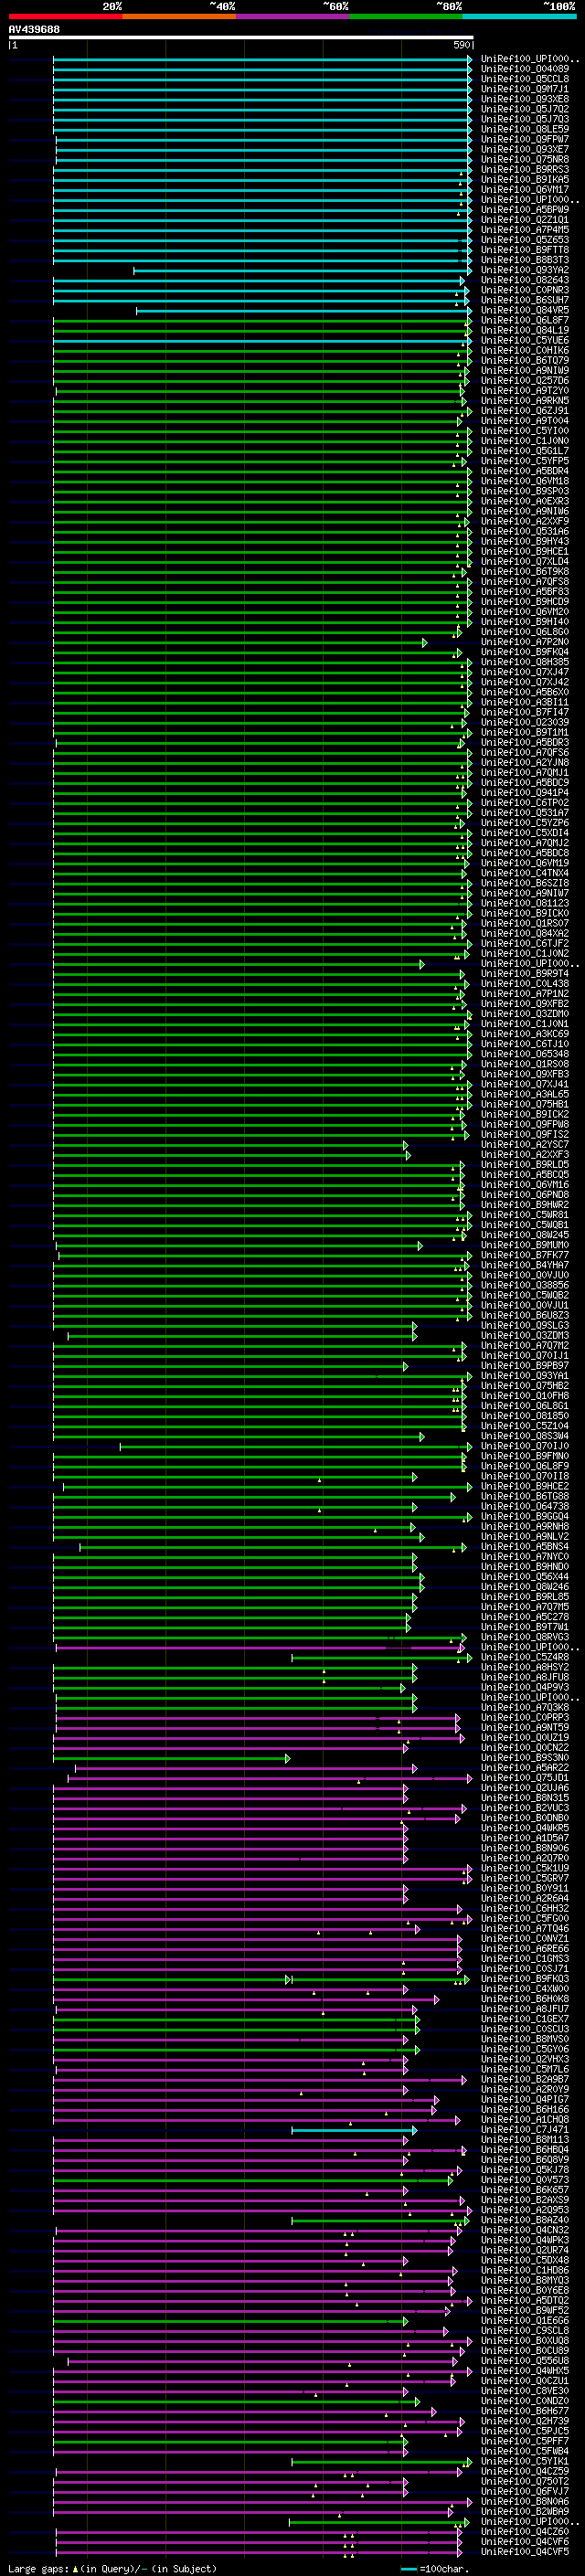Select UniRef100_B6HBQ4 label

(525, 2150)
